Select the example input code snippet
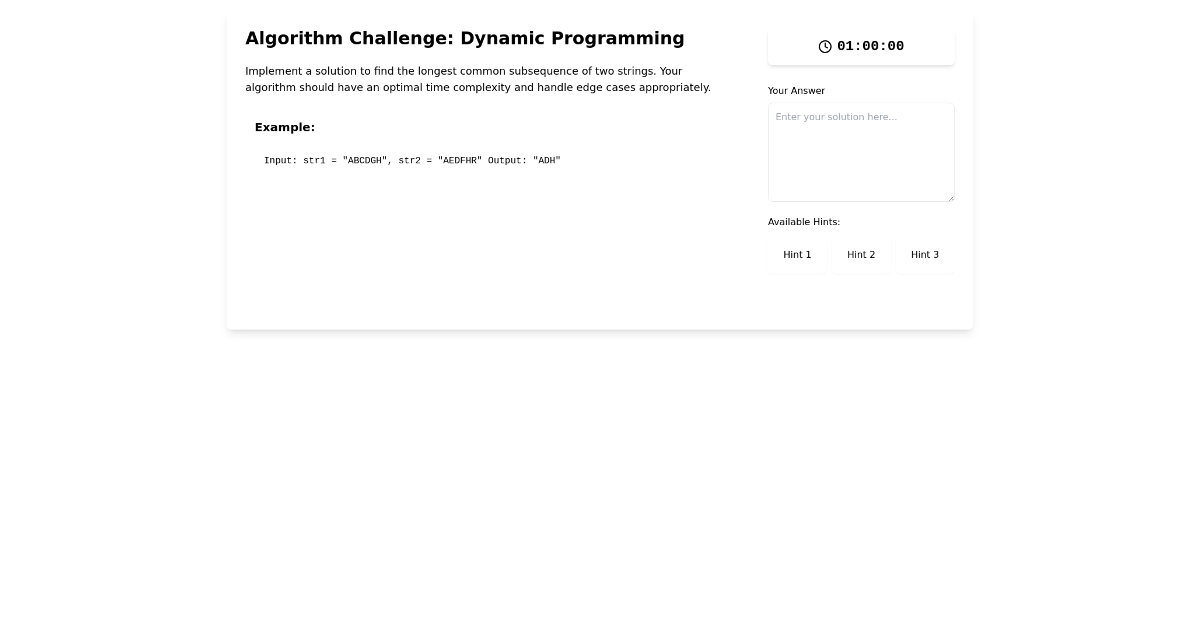This screenshot has height=630, width=1200. (x=412, y=160)
